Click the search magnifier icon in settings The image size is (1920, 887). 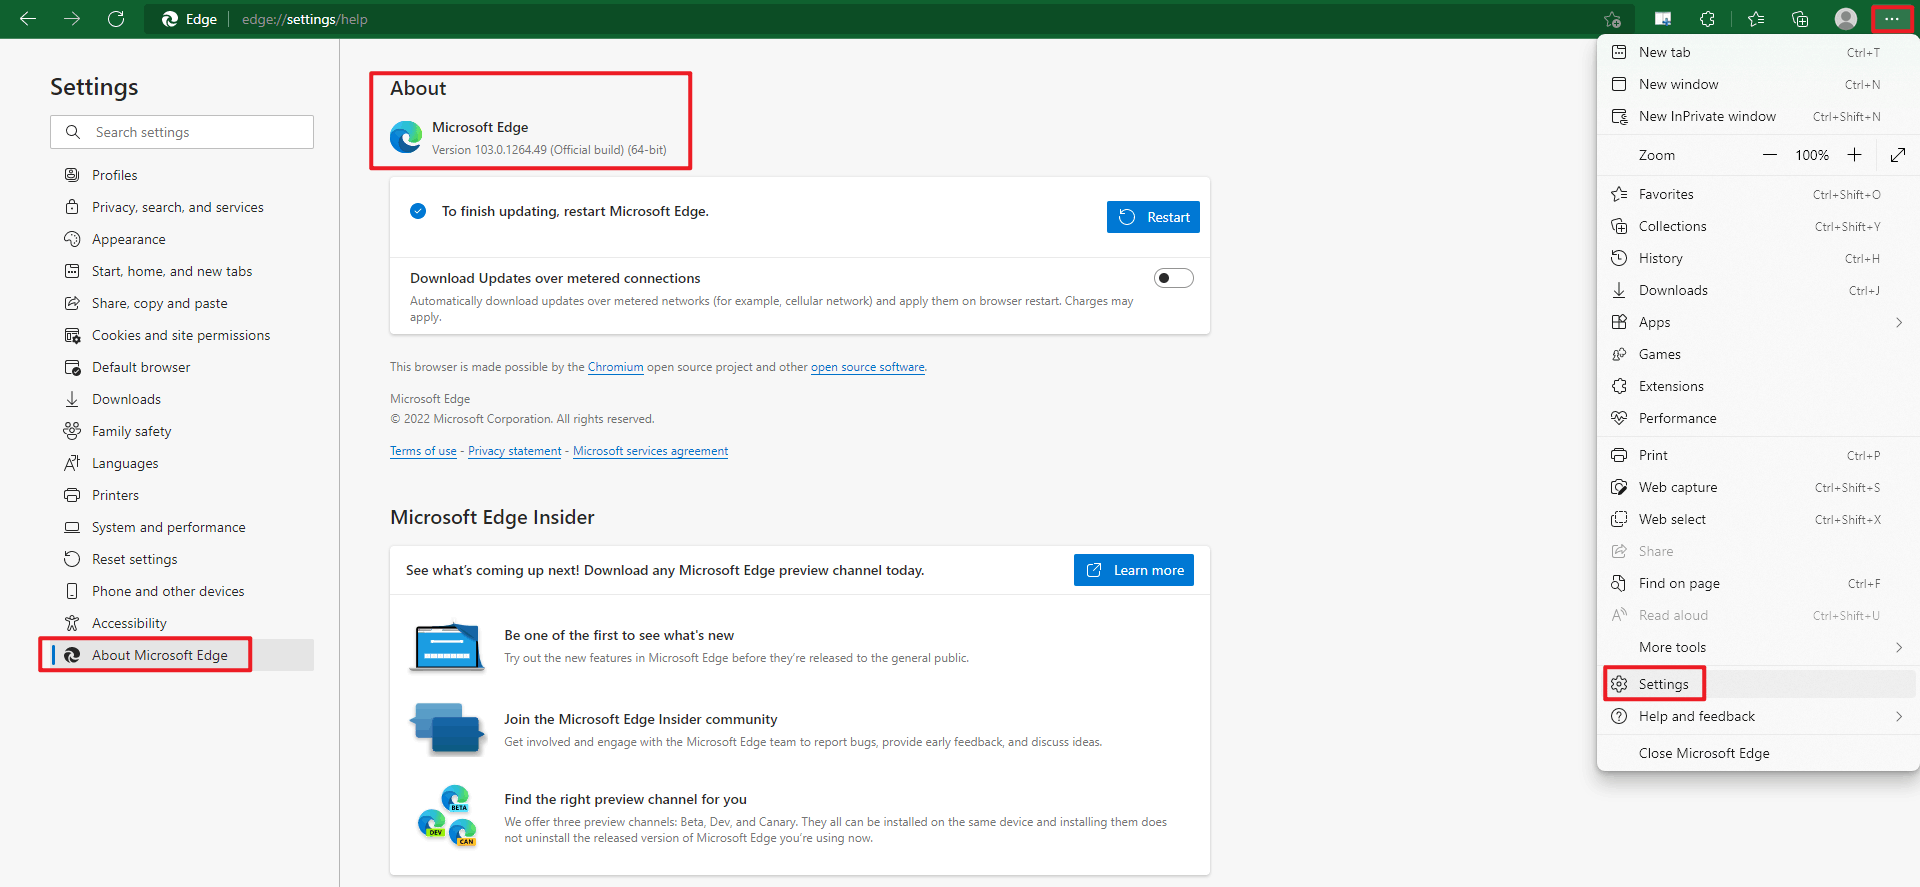73,132
